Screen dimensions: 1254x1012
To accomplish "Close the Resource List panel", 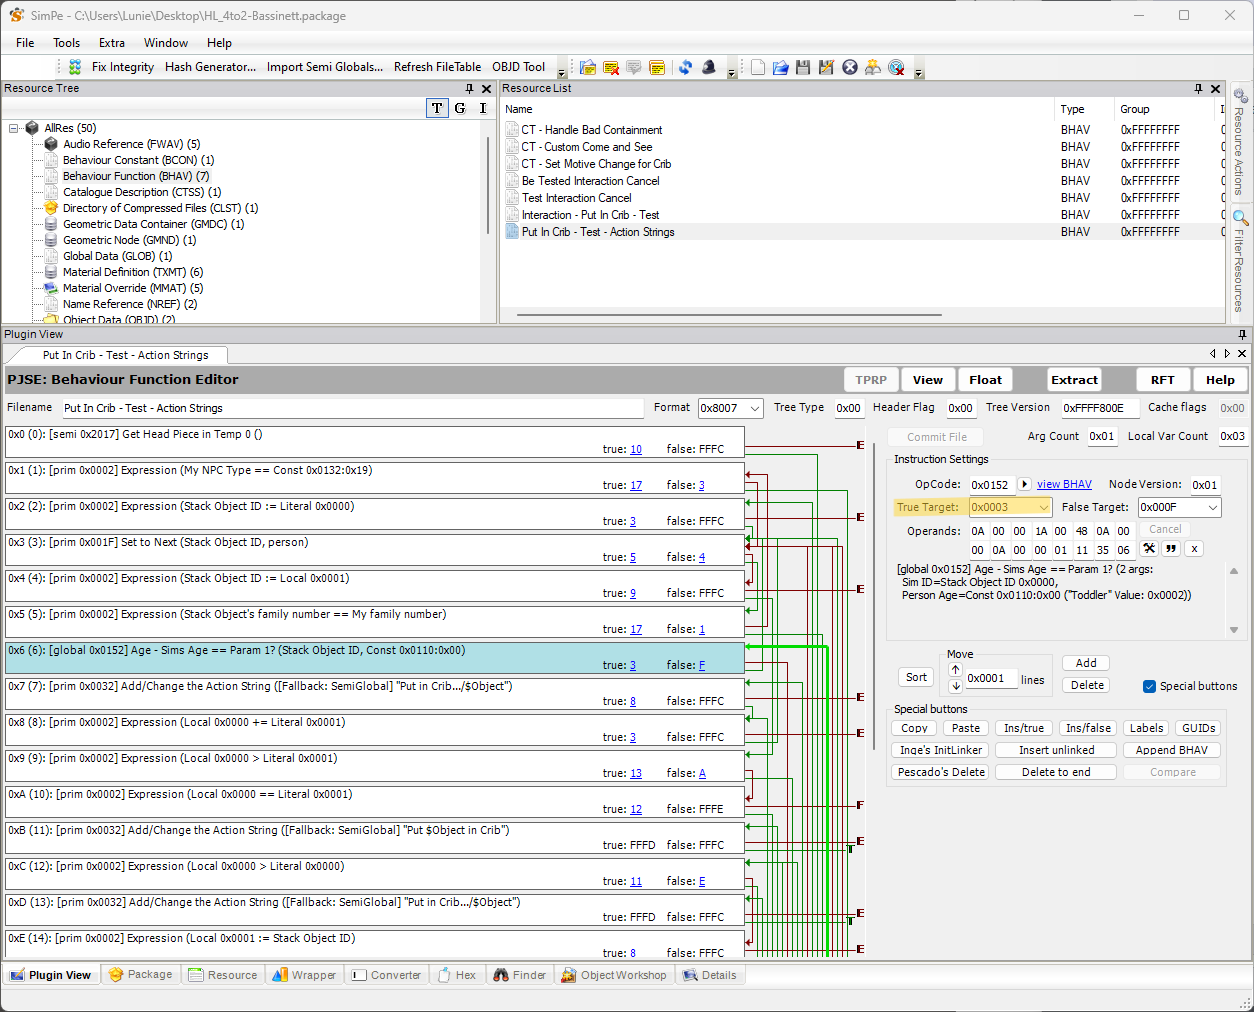I will click(x=1215, y=89).
